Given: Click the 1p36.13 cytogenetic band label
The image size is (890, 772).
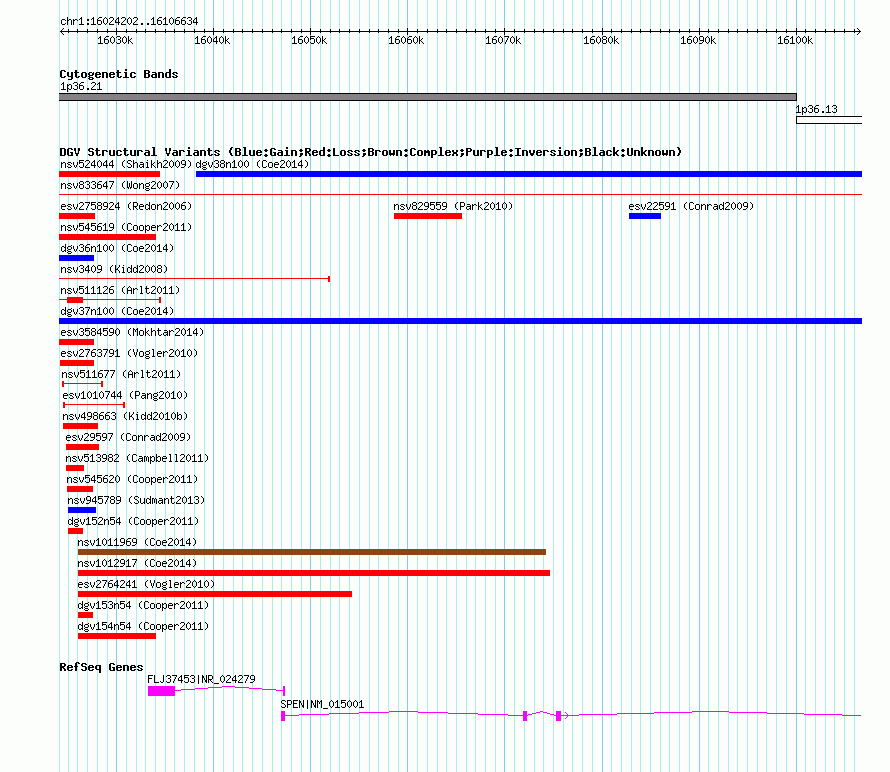Looking at the screenshot, I should click(816, 109).
